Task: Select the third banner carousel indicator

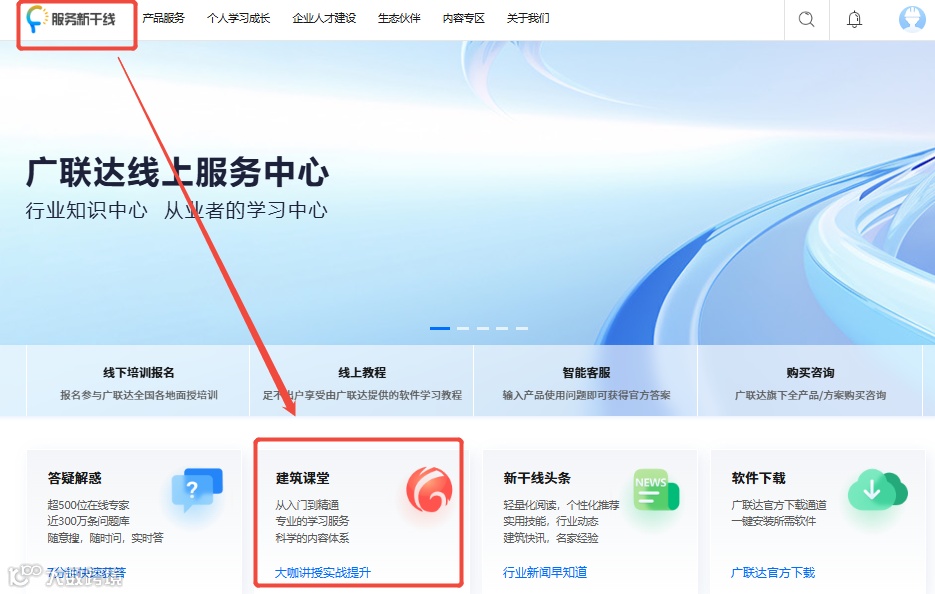Action: pos(483,328)
